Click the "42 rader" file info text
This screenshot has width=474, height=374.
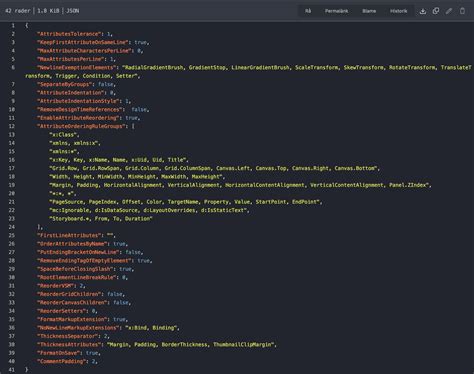(18, 11)
